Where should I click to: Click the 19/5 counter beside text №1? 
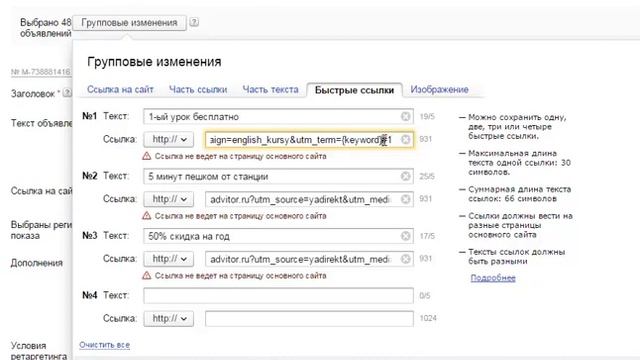coord(427,117)
